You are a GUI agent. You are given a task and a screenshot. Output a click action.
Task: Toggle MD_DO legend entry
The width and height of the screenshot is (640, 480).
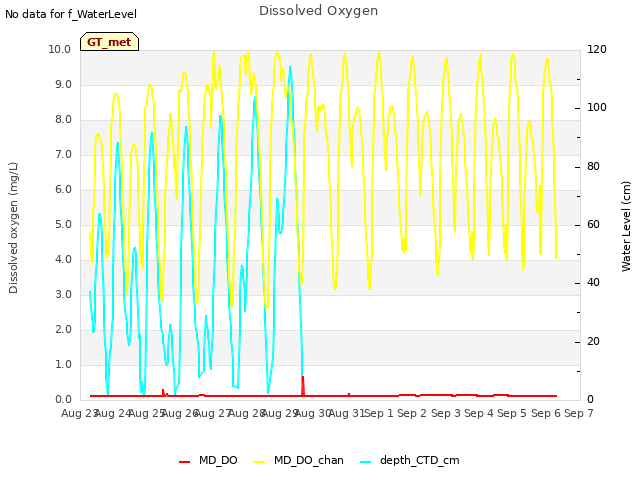pos(208,460)
